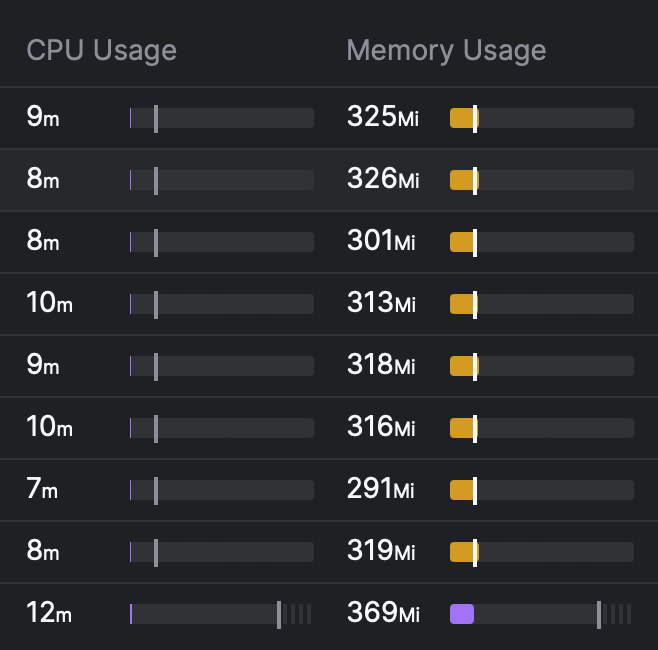
Task: Select the 301Mi memory value
Action: click(x=381, y=242)
